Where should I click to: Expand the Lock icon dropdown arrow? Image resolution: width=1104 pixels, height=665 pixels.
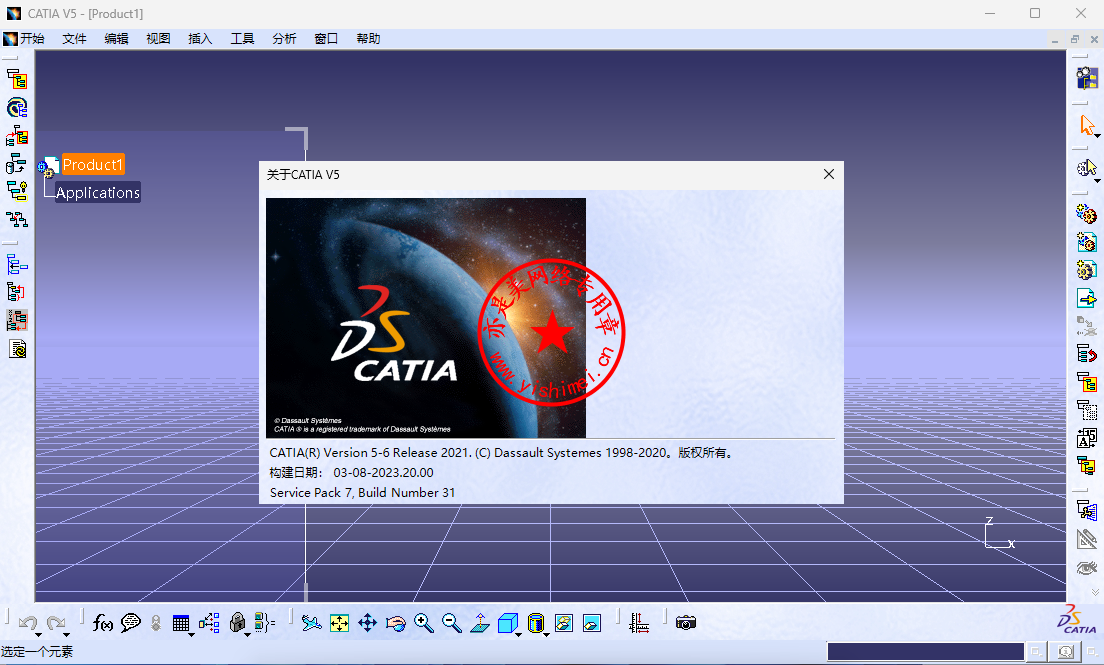click(x=247, y=635)
